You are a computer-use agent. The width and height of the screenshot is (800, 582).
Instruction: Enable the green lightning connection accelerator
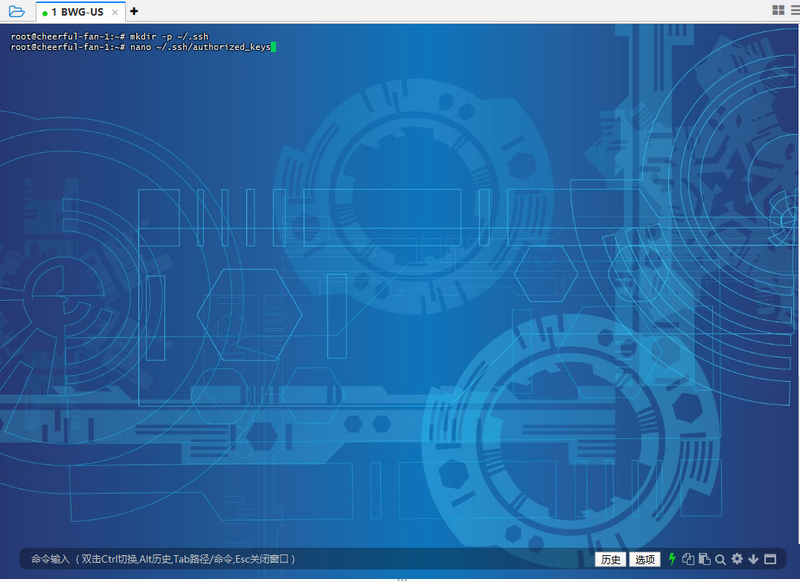(672, 559)
